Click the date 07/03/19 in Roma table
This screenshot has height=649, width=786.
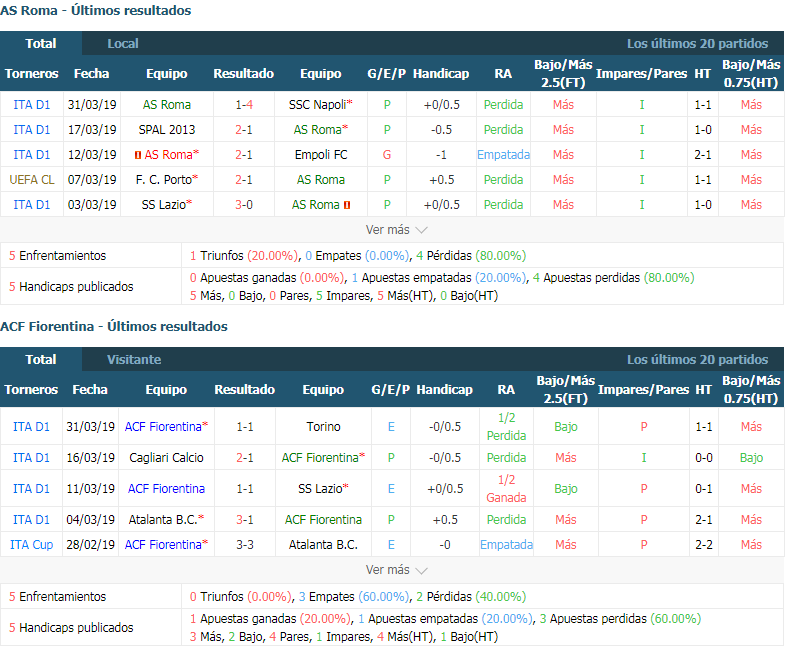[92, 179]
